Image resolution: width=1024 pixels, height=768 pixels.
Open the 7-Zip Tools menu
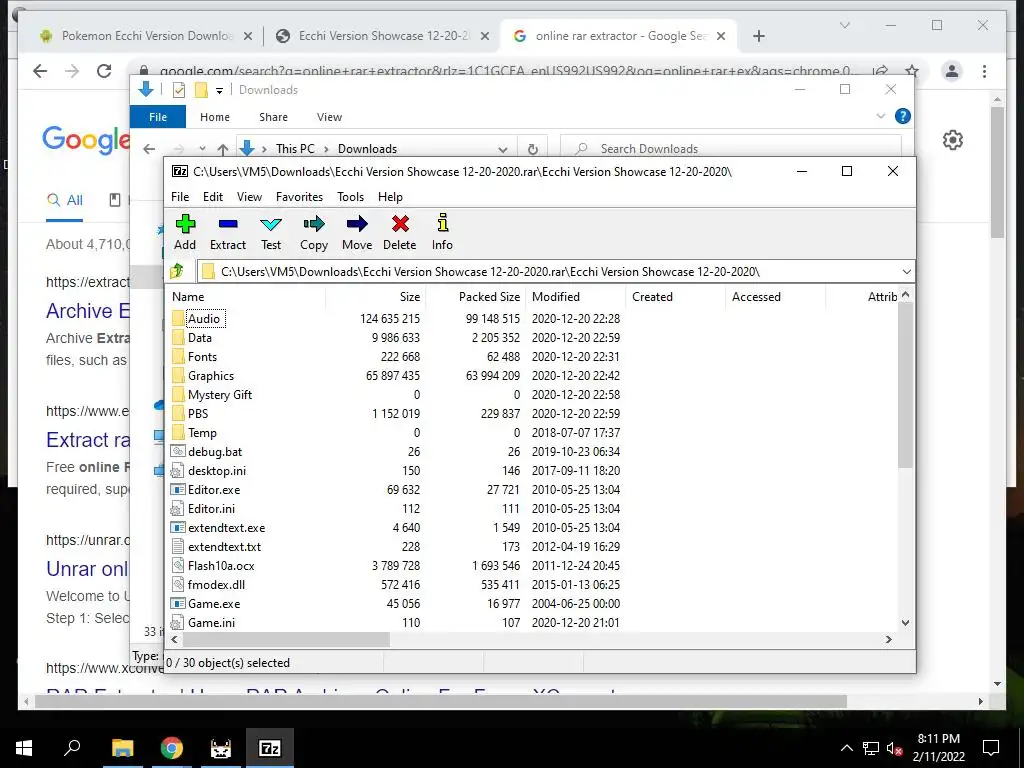pyautogui.click(x=351, y=197)
